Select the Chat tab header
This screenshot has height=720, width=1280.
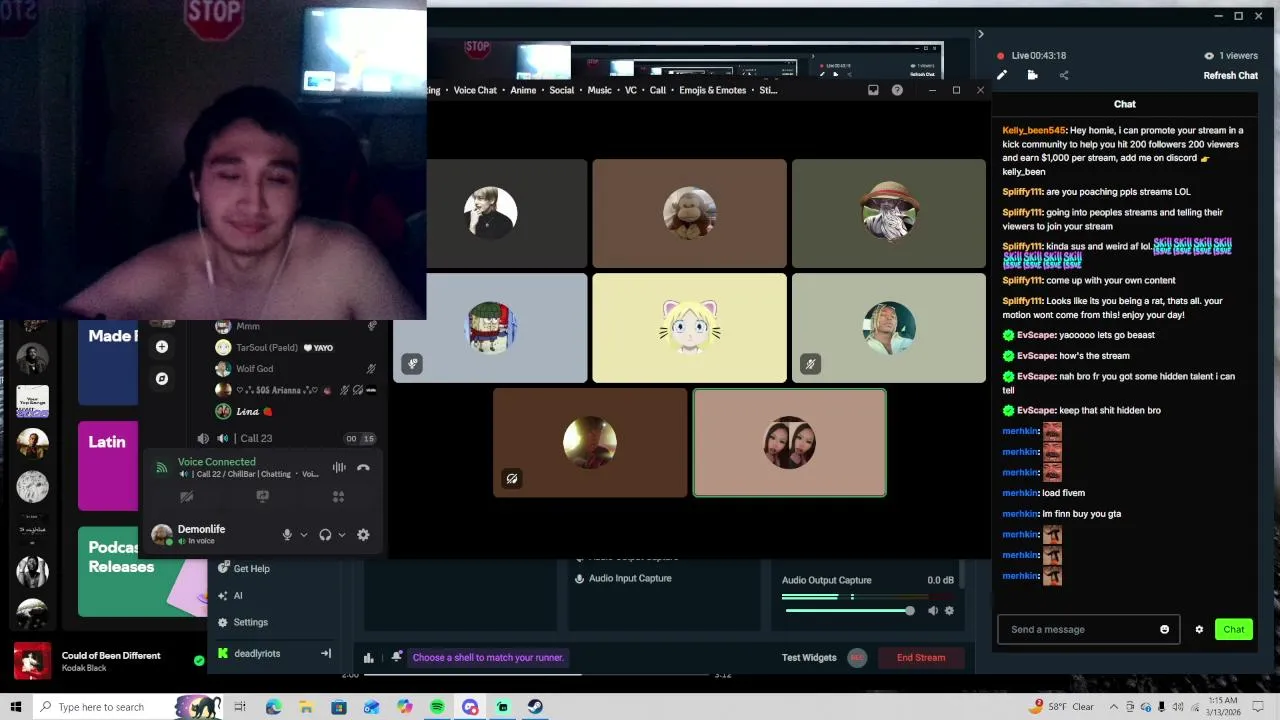click(x=1124, y=104)
